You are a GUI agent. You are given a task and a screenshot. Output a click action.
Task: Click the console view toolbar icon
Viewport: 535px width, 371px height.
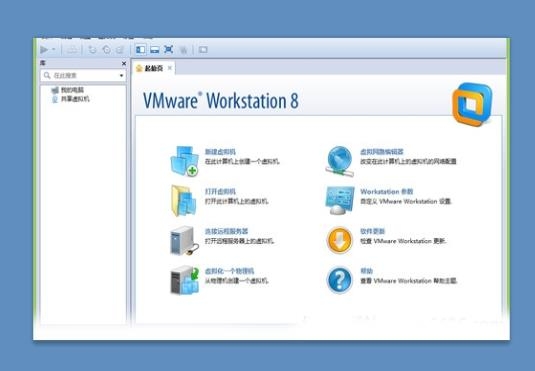point(203,50)
